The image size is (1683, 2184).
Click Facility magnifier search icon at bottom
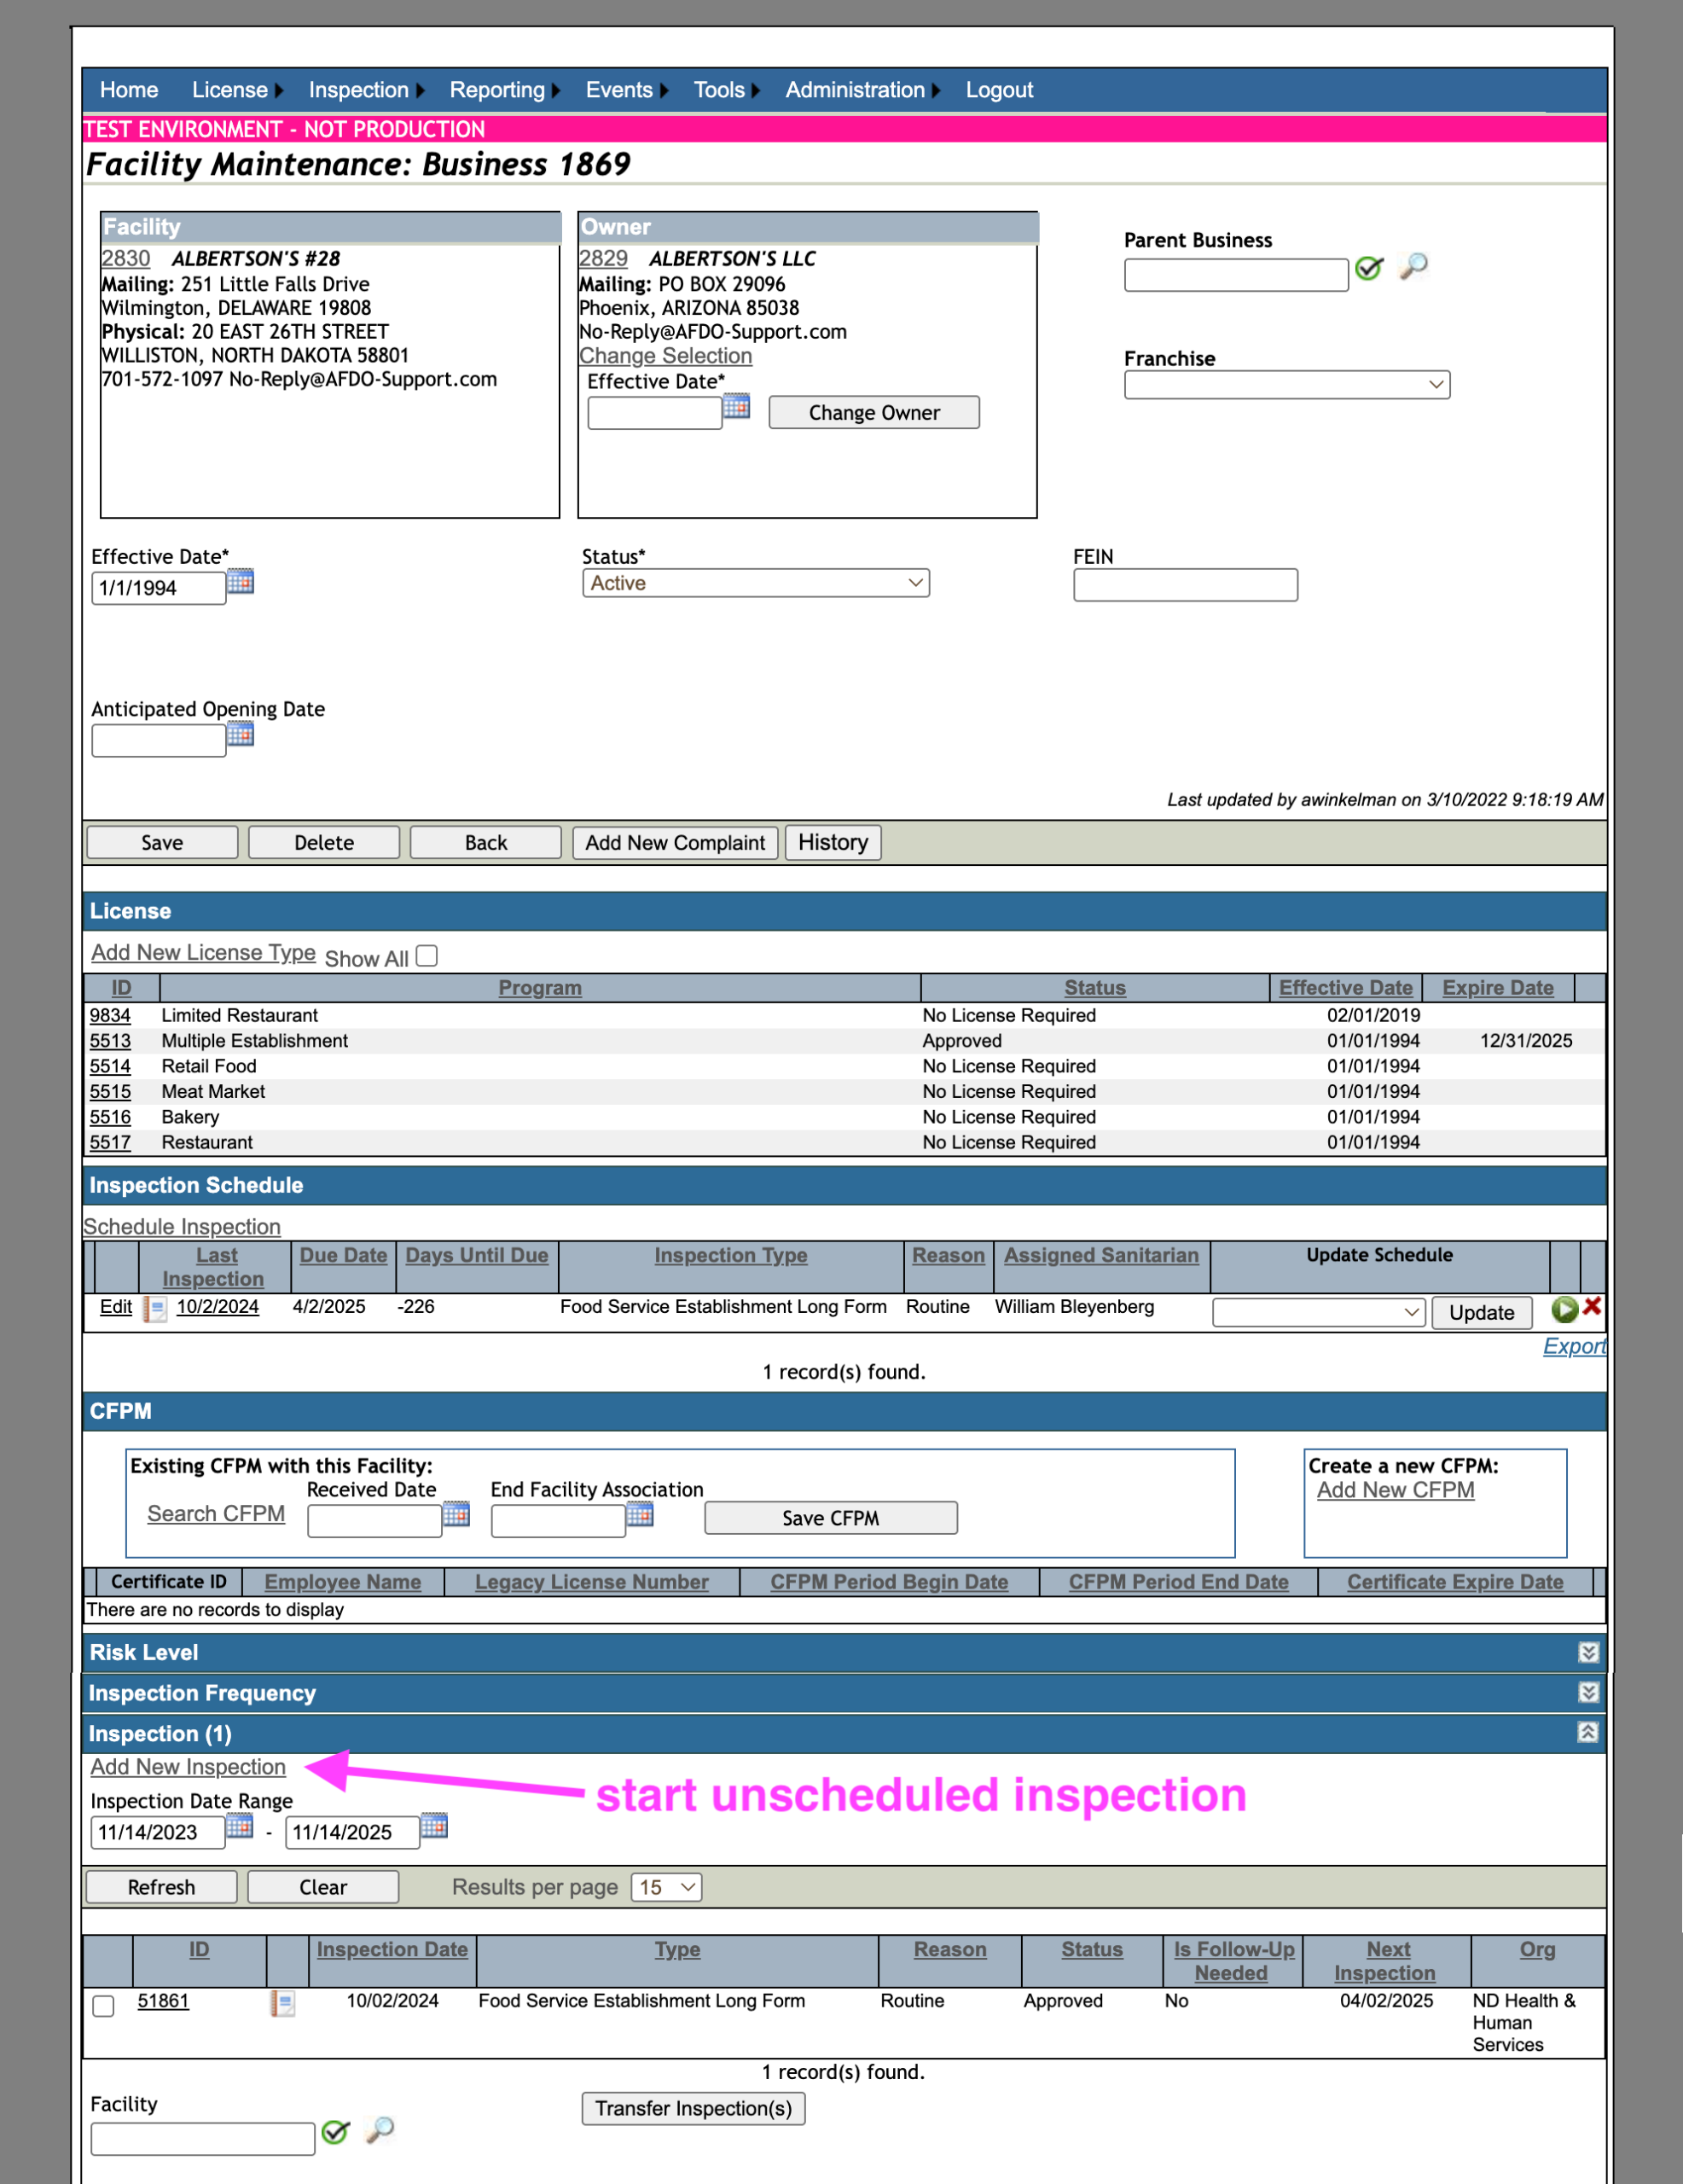[380, 2130]
